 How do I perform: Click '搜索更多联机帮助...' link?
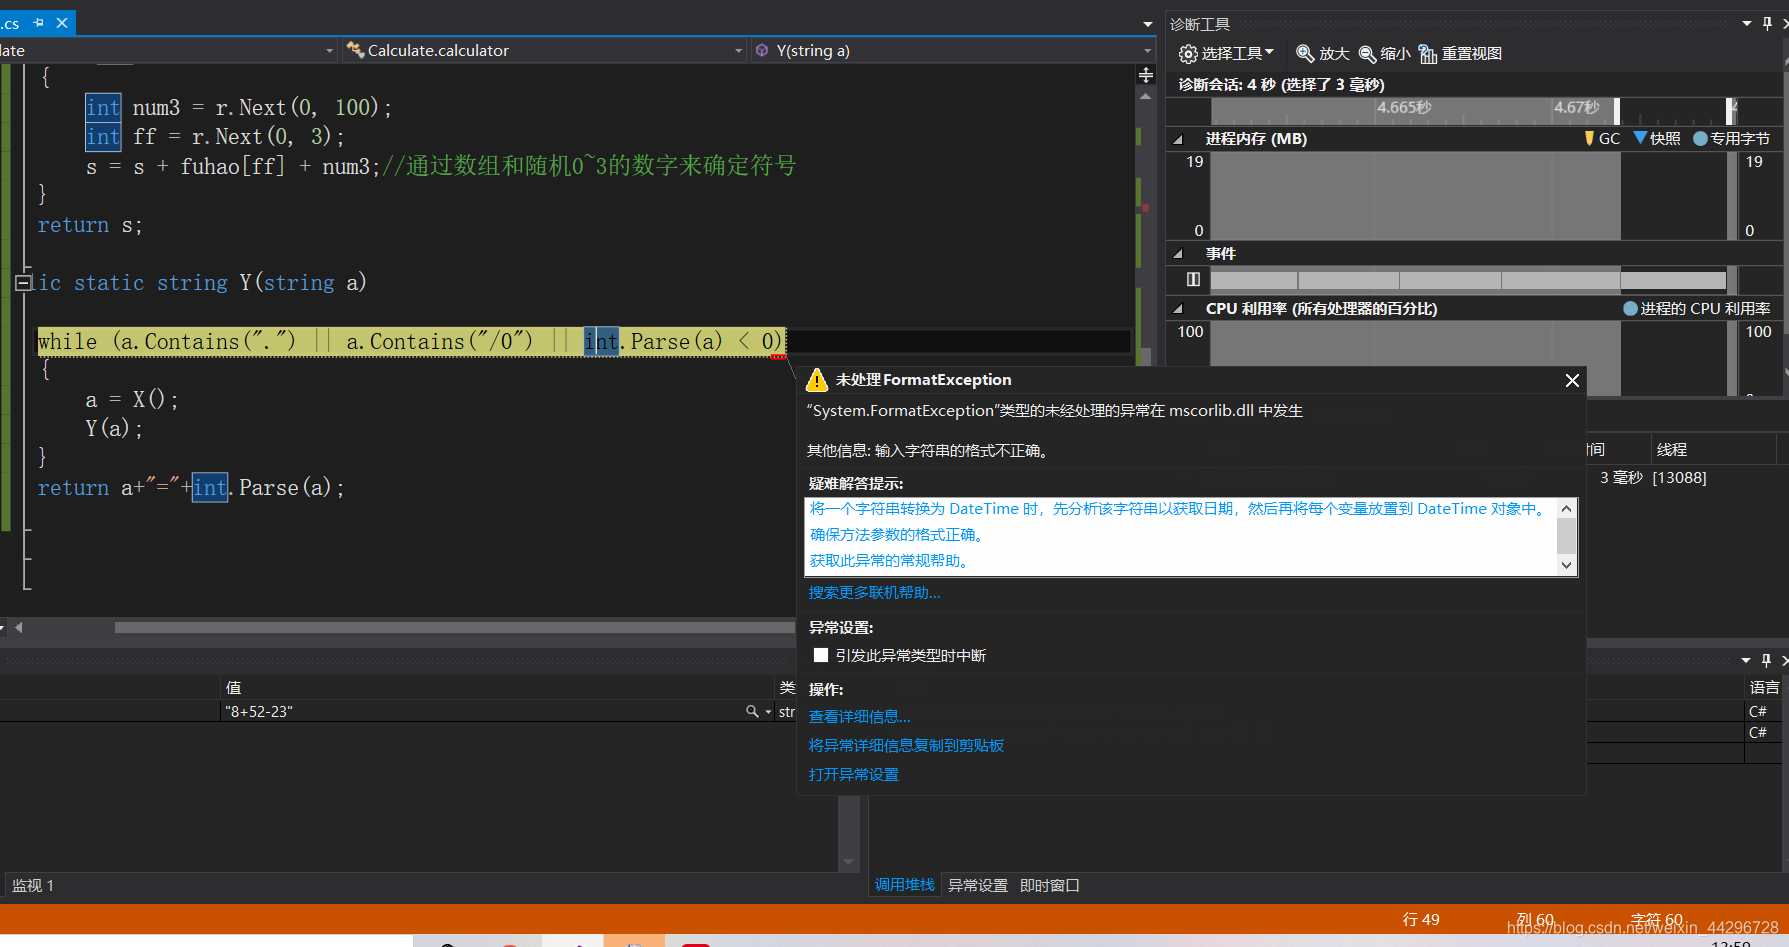point(875,593)
